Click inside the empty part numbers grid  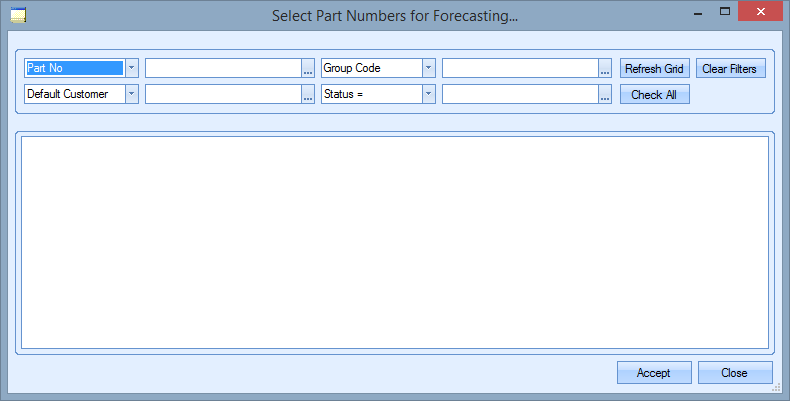(x=395, y=242)
